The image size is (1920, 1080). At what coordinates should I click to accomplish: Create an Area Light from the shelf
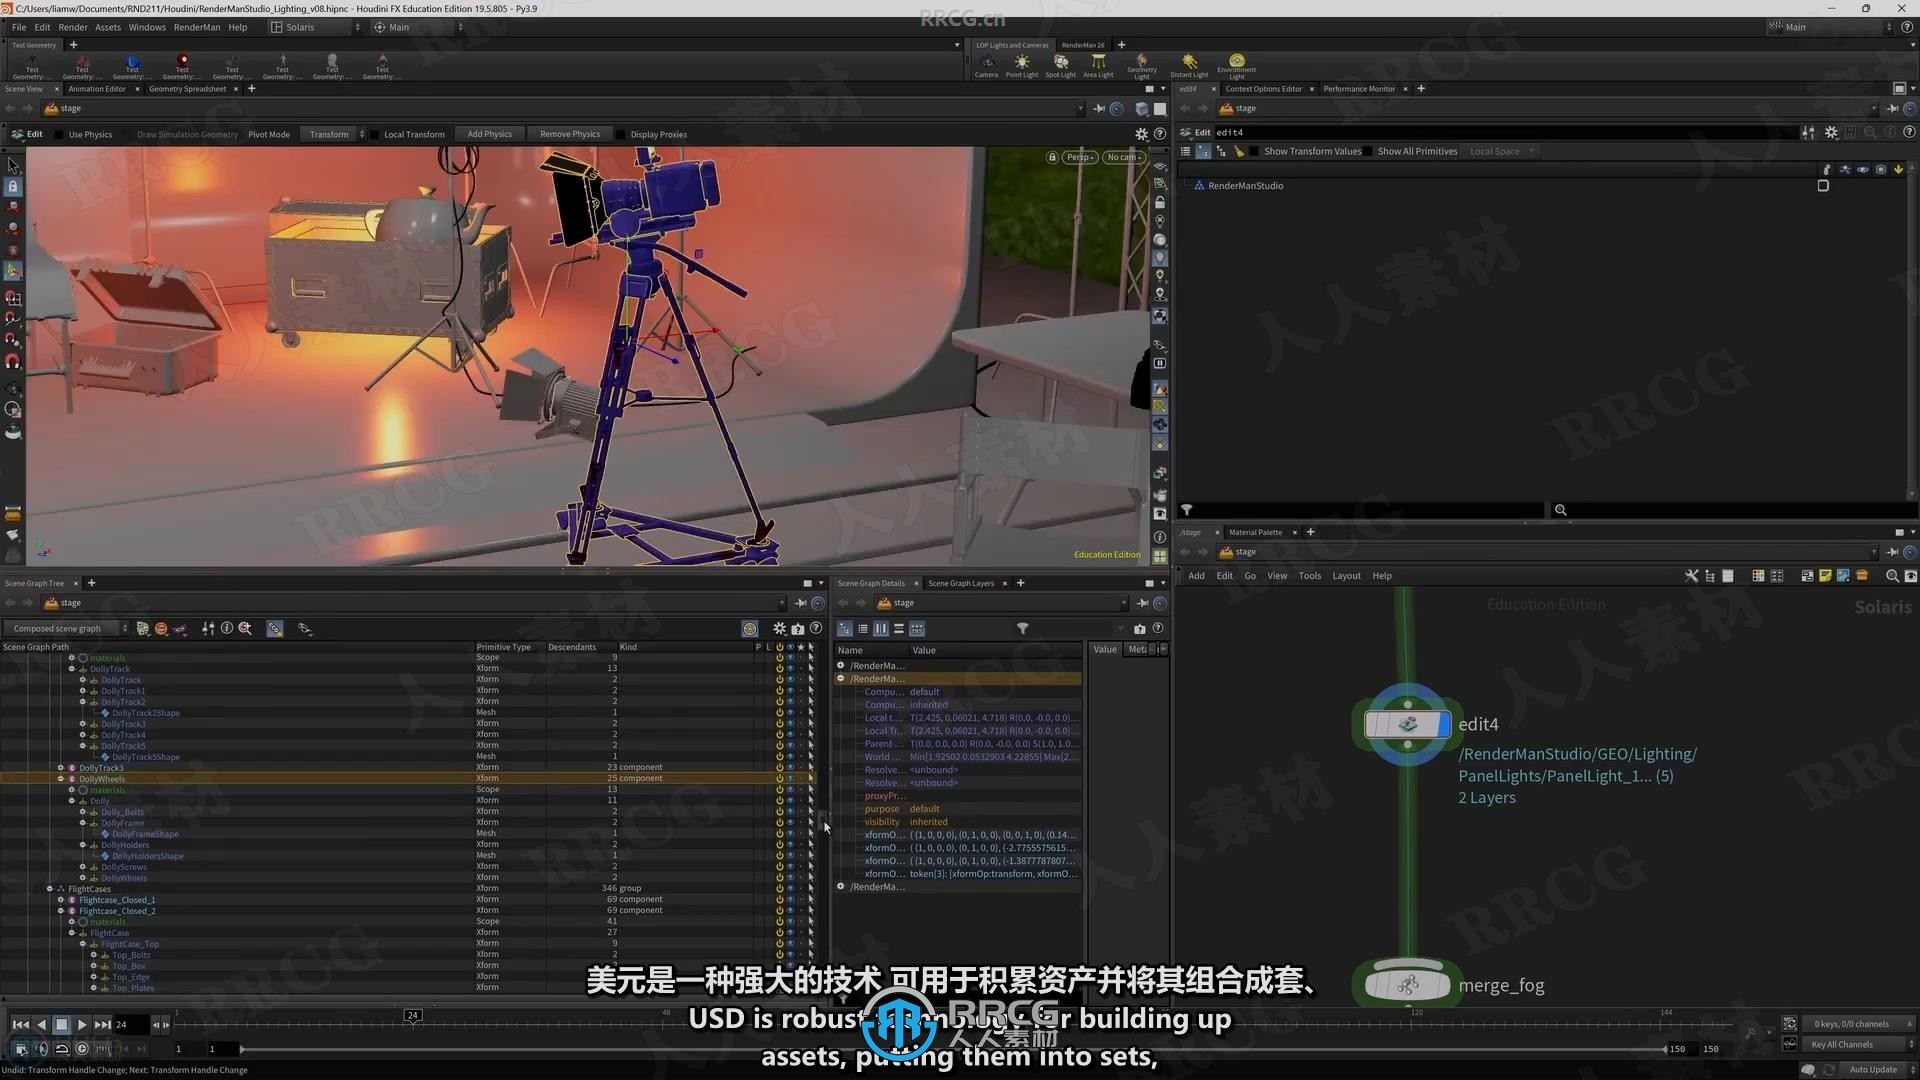point(1098,66)
